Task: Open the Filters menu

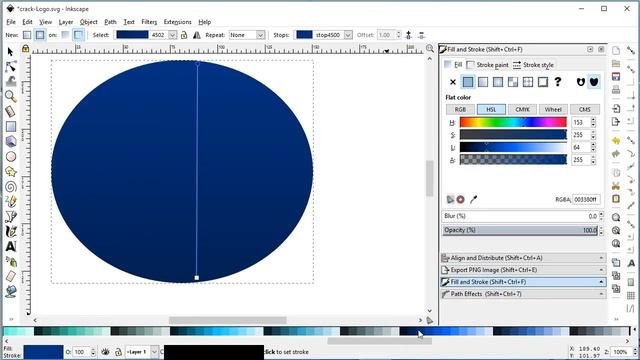Action: coord(149,22)
